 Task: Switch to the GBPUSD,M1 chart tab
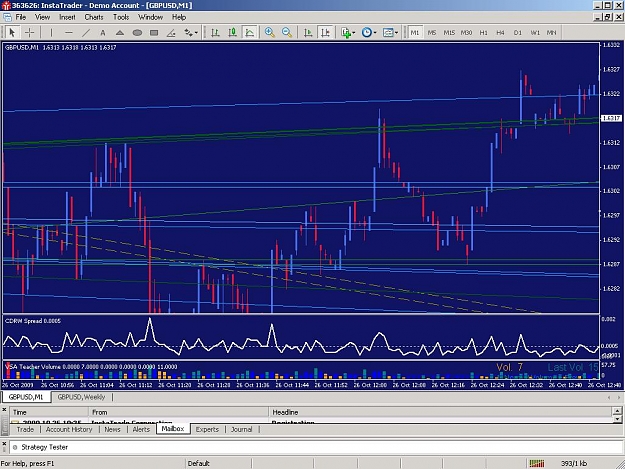pyautogui.click(x=26, y=397)
